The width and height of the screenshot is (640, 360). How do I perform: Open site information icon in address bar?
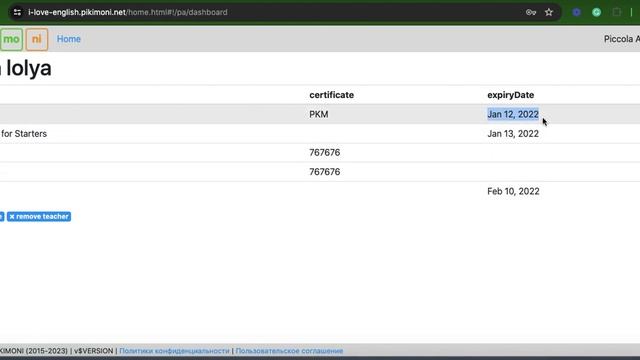[x=17, y=12]
